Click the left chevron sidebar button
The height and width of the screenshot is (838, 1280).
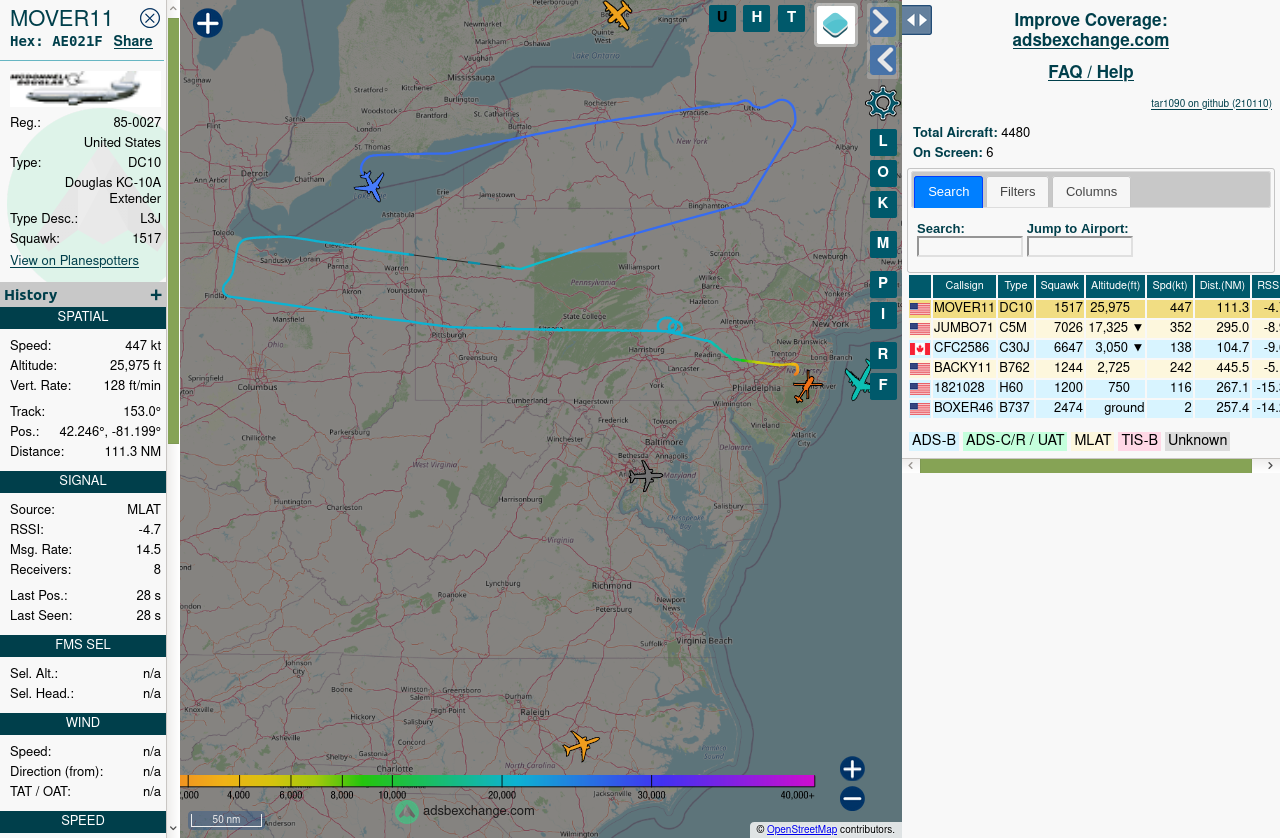(882, 60)
